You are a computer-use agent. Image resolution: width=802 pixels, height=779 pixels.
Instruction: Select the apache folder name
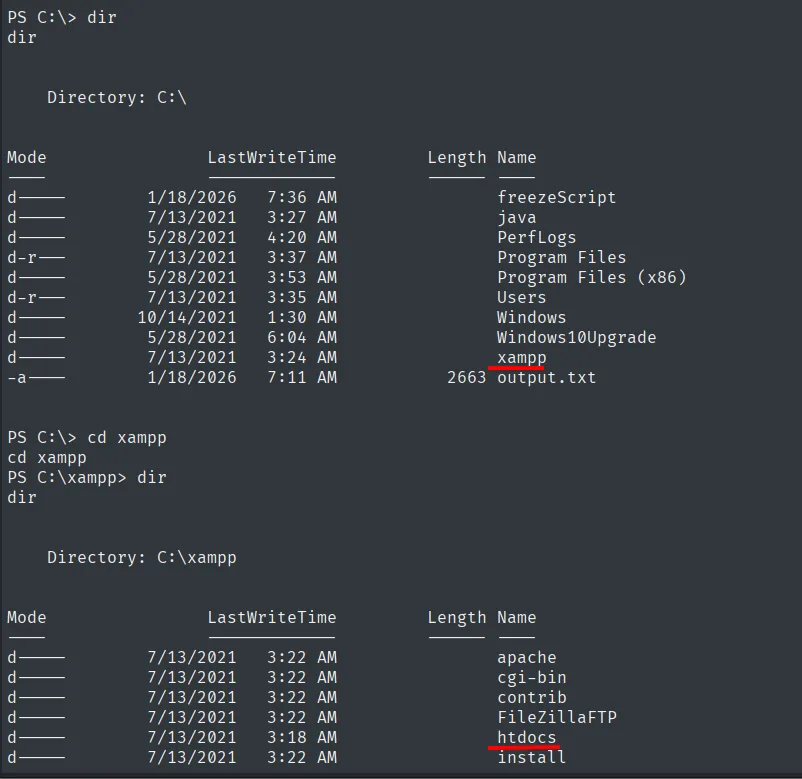click(x=526, y=657)
